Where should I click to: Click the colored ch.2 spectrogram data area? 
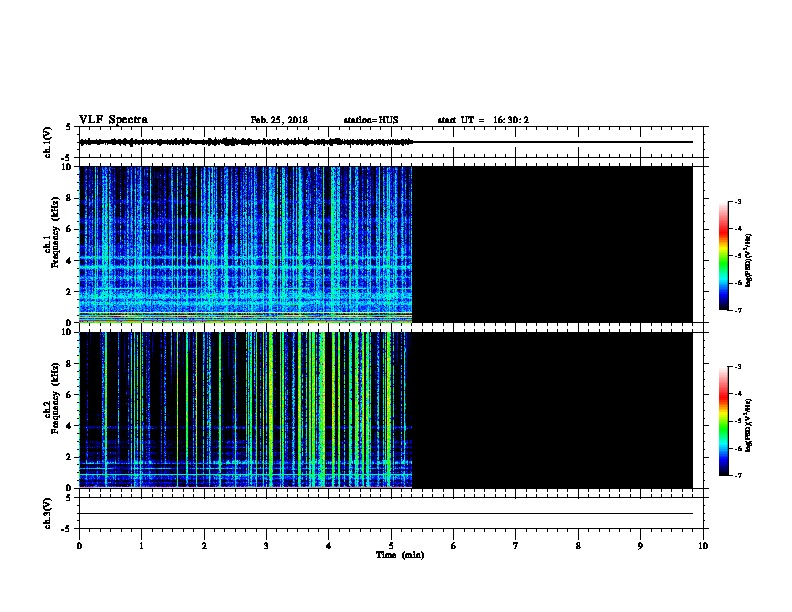coord(245,410)
